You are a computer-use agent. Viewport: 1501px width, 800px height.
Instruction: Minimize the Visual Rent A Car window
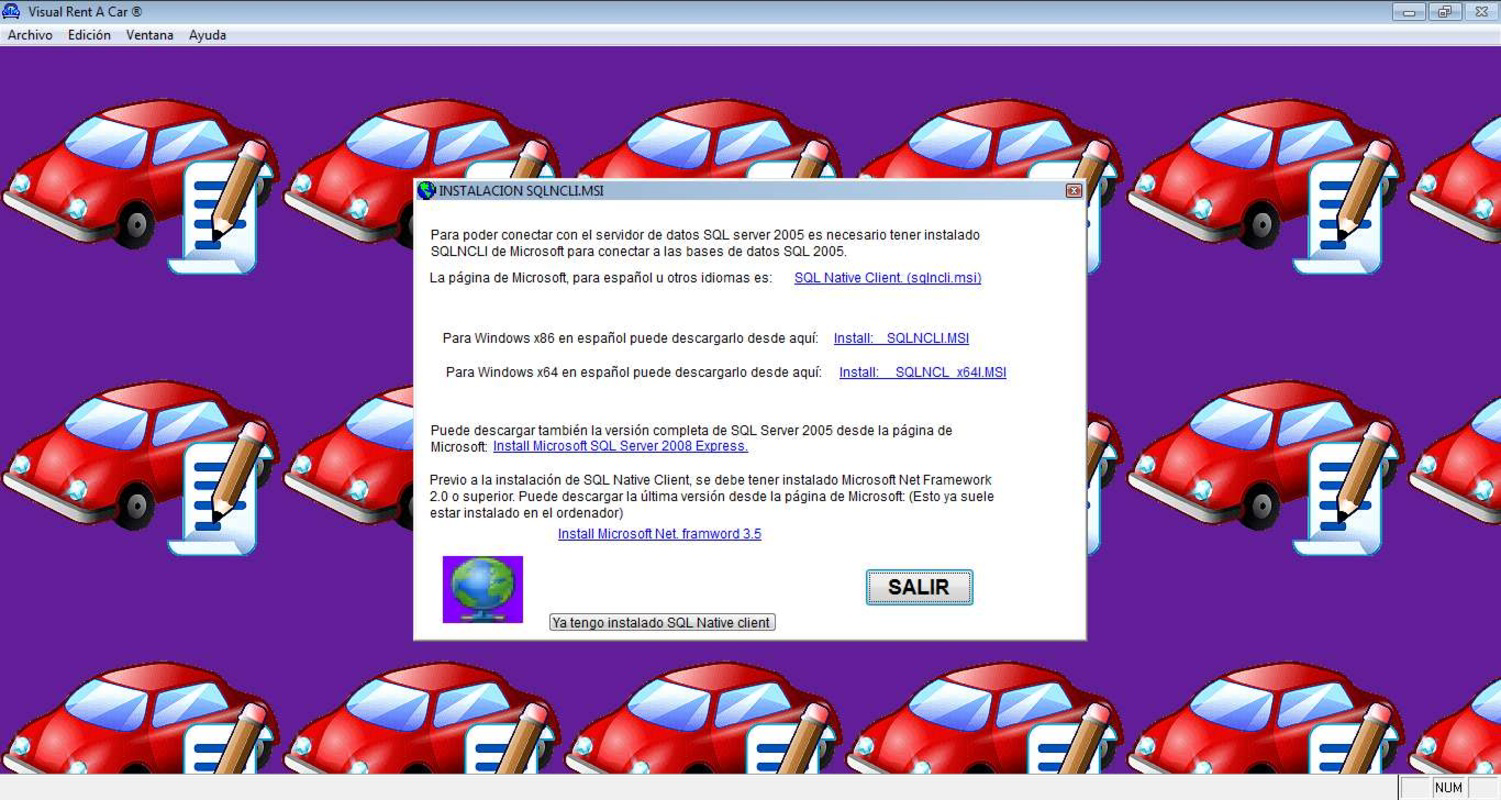pos(1409,11)
